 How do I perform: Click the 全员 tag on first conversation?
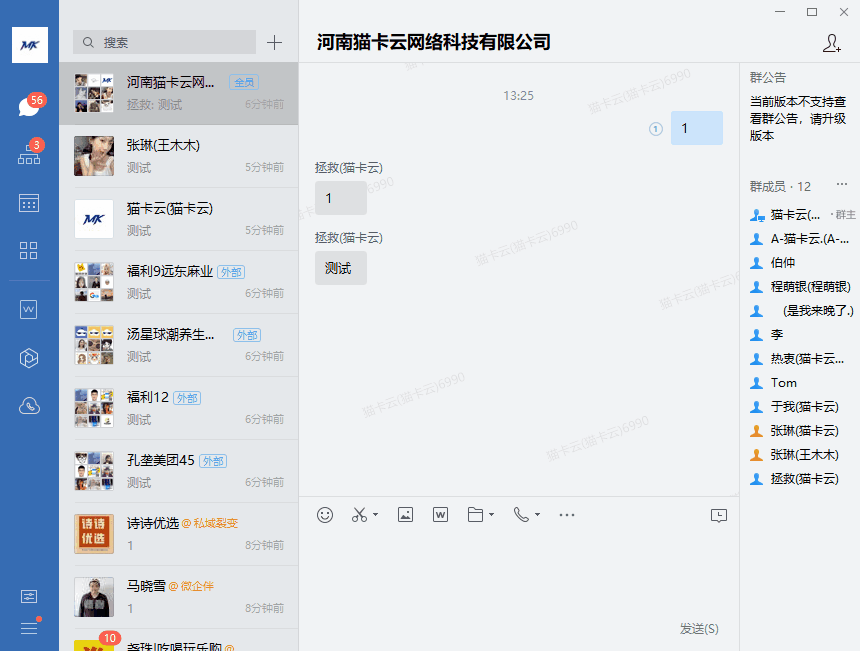244,82
